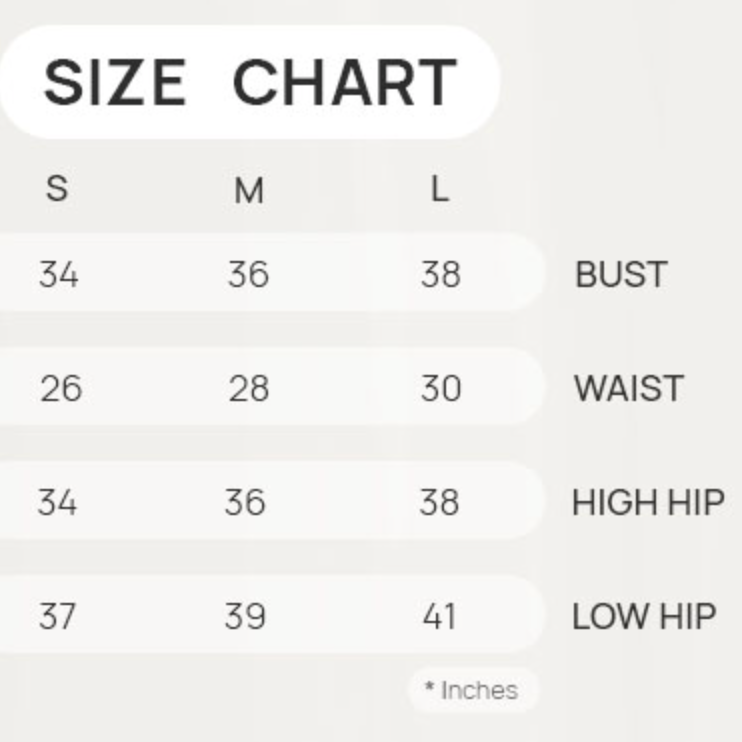The width and height of the screenshot is (742, 742).
Task: Select the M size column header
Action: pos(248,189)
